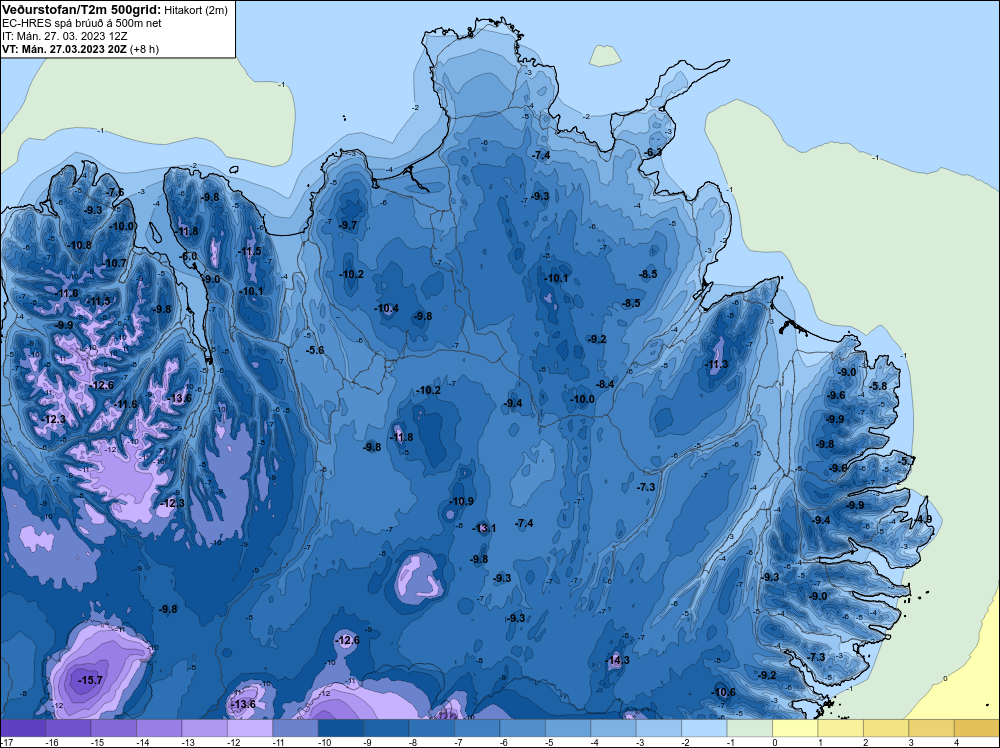Click the '(+8 h)' forecast offset
The width and height of the screenshot is (1000, 748).
[x=144, y=49]
